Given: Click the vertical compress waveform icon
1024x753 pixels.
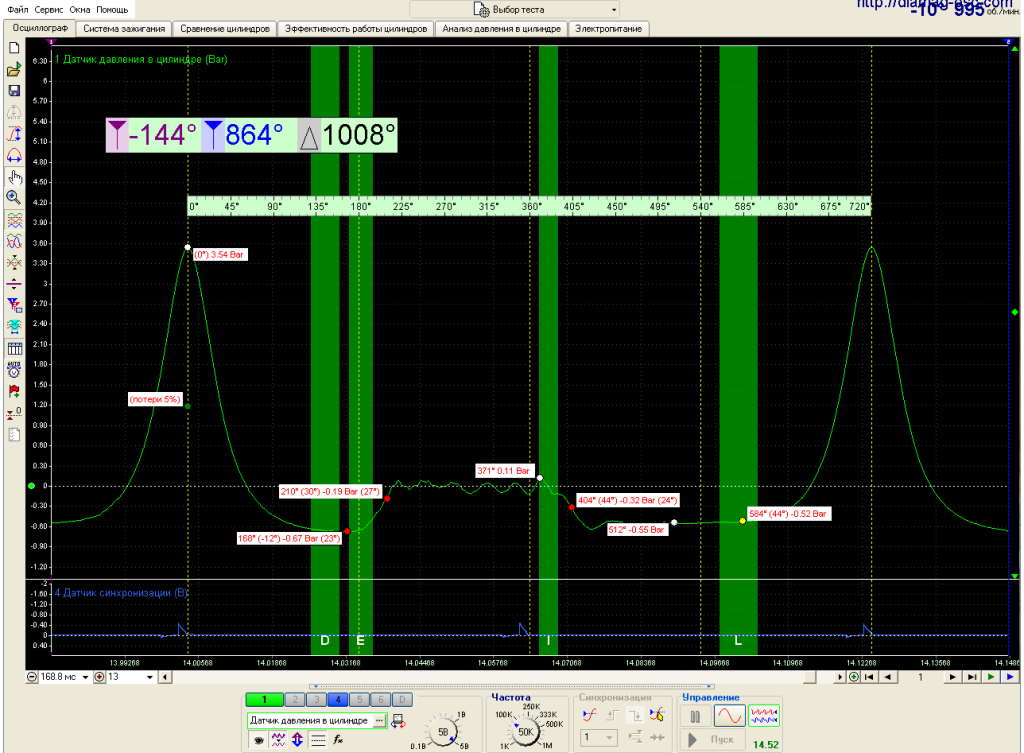Looking at the screenshot, I should pos(14,263).
